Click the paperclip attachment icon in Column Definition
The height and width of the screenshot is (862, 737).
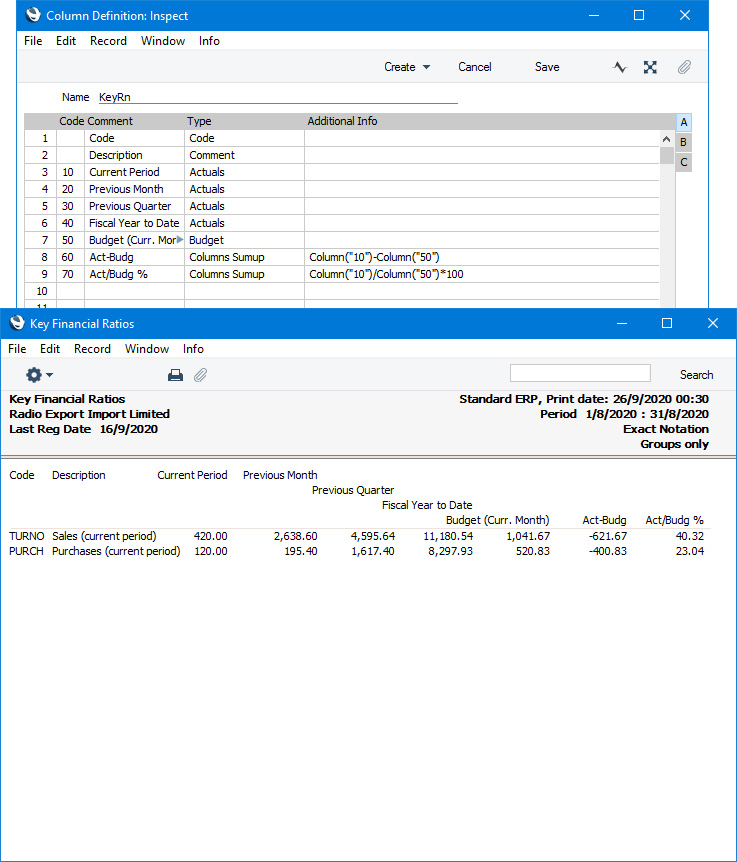point(684,67)
